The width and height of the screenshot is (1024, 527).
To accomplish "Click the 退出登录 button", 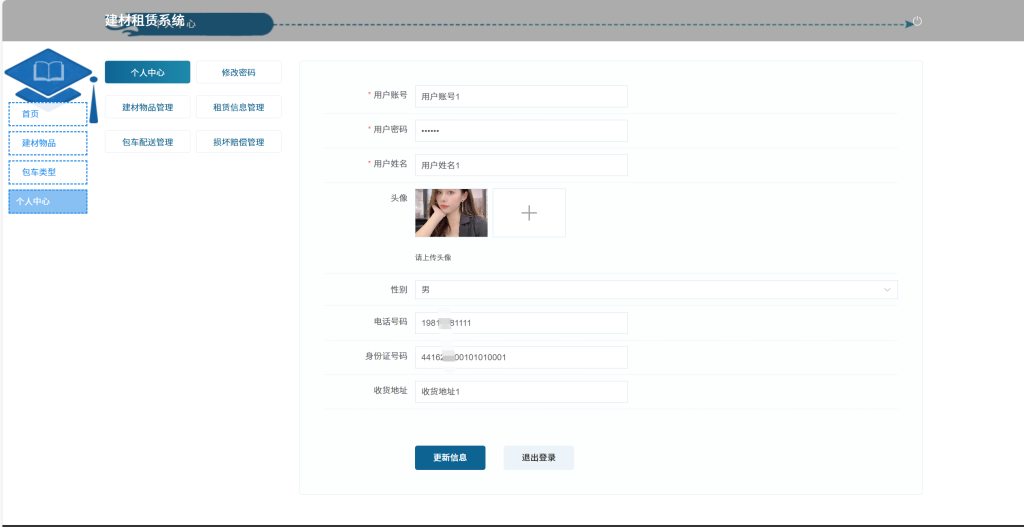I will pyautogui.click(x=539, y=458).
